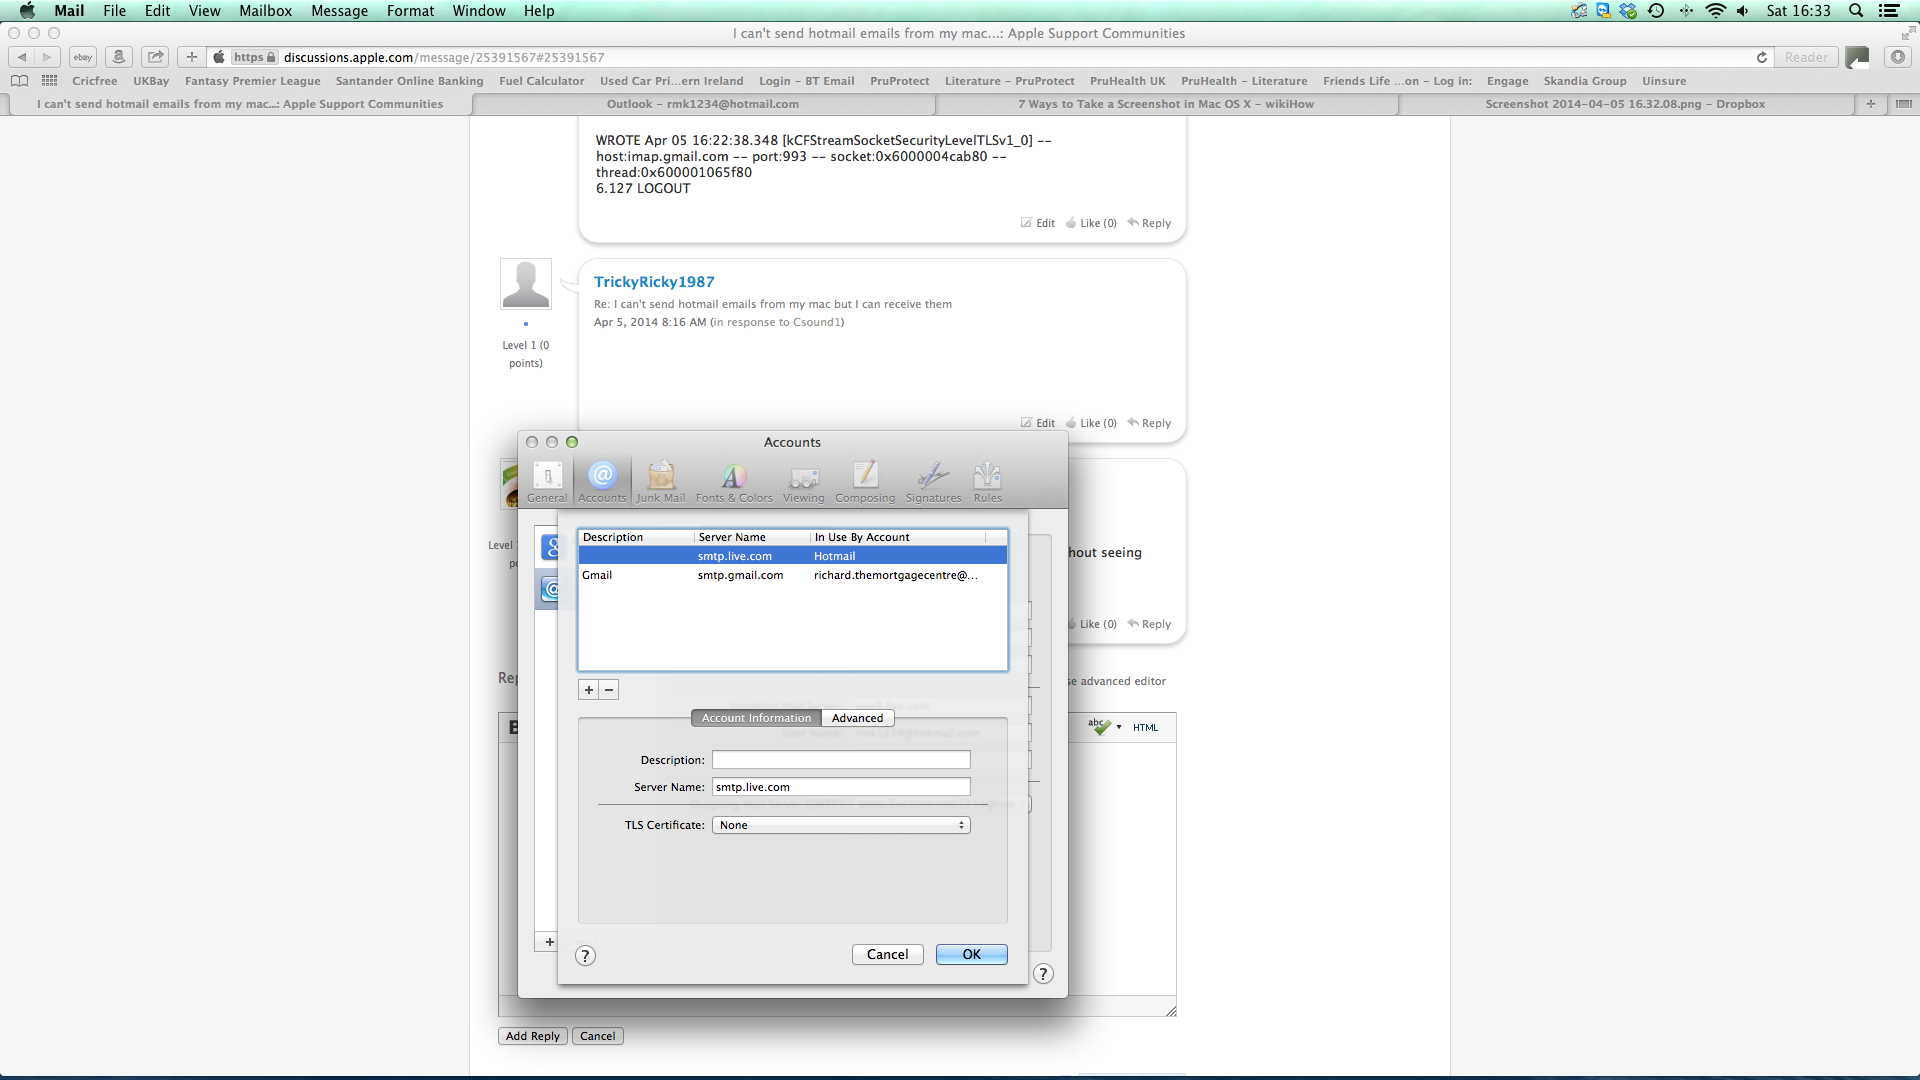The height and width of the screenshot is (1080, 1920).
Task: Expand TLS Certificate dropdown
Action: [x=841, y=825]
